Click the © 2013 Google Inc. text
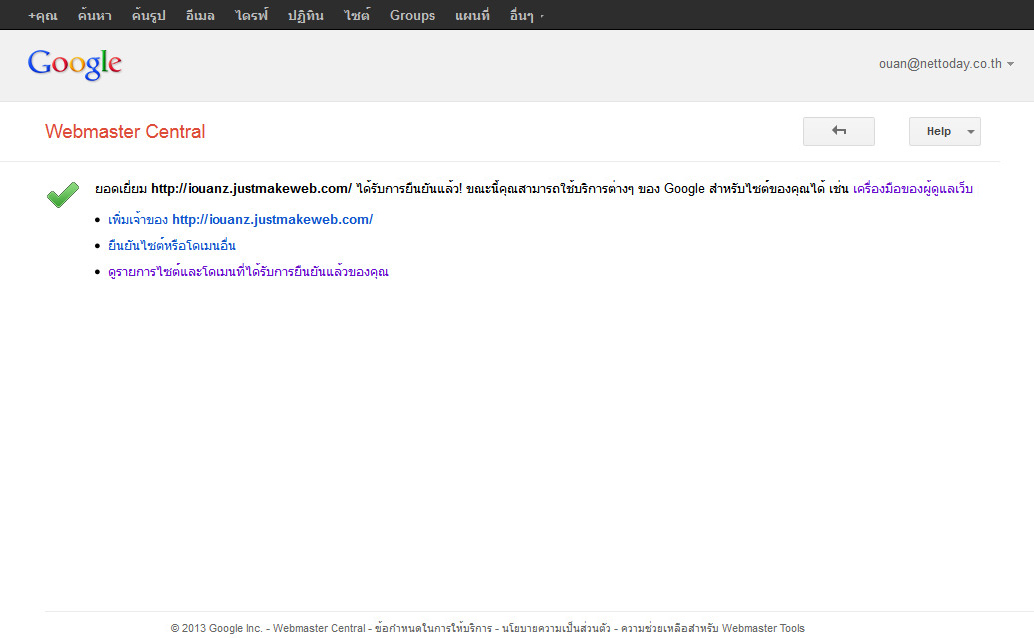 216,628
